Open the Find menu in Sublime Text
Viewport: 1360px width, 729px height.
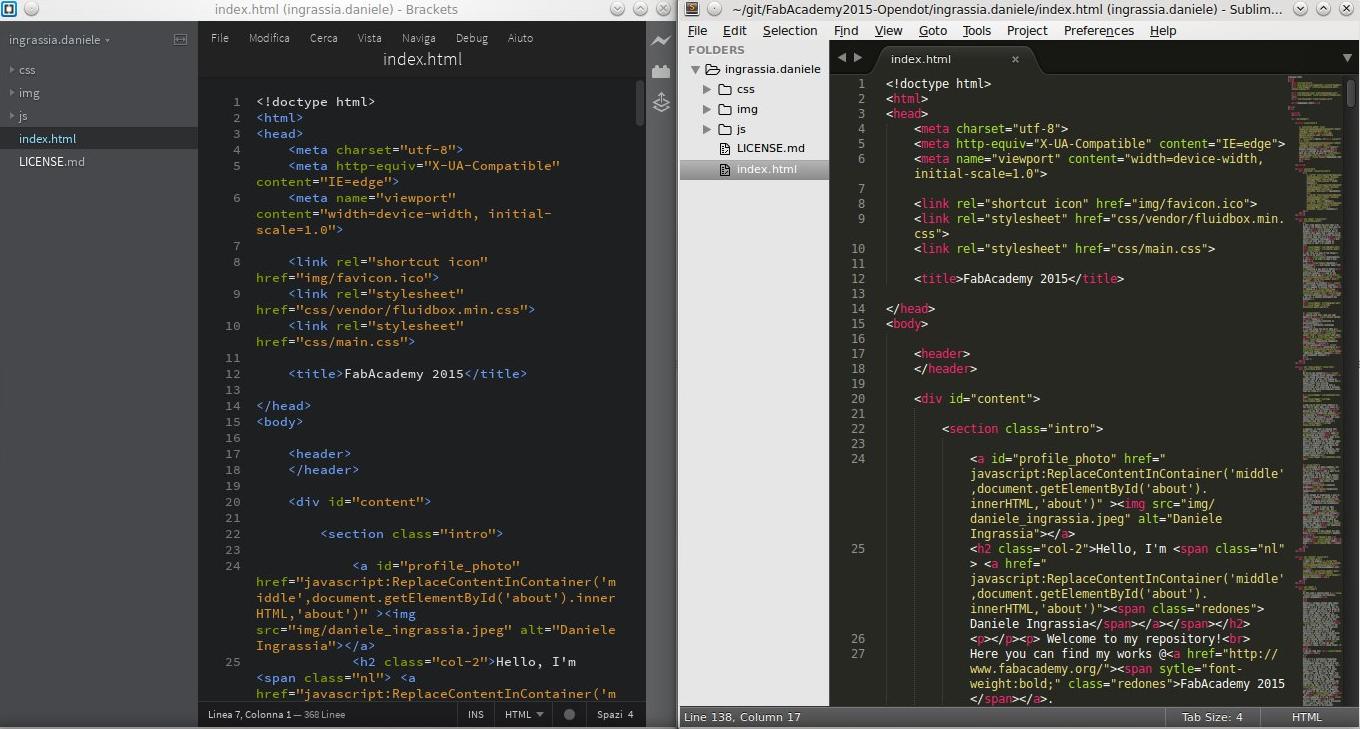click(846, 31)
